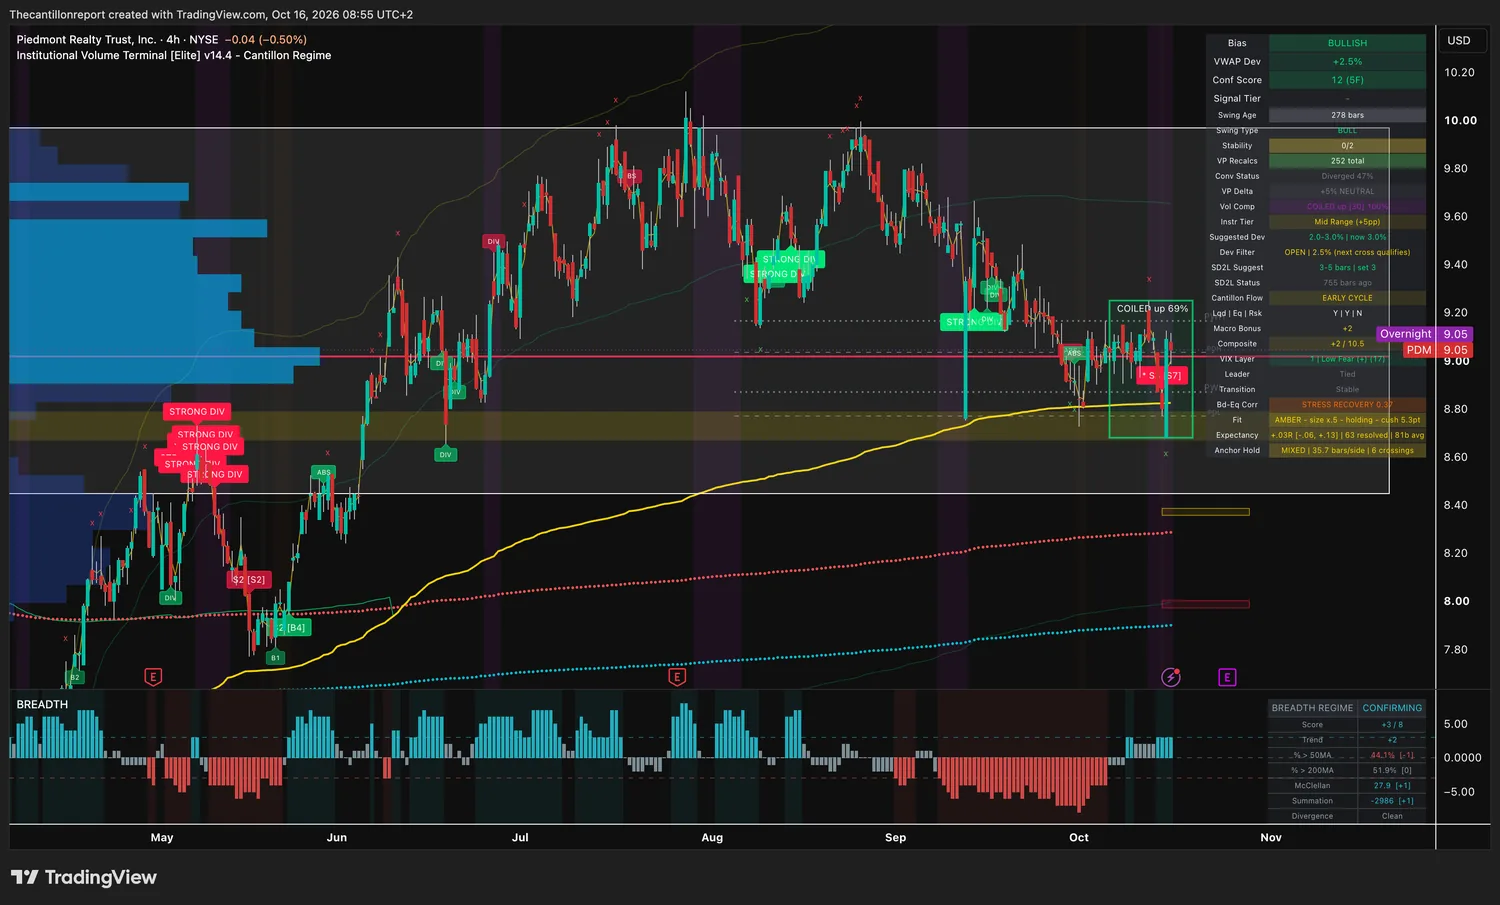Click the Mid Range (+5pp) Instr Tier value

click(x=1347, y=222)
